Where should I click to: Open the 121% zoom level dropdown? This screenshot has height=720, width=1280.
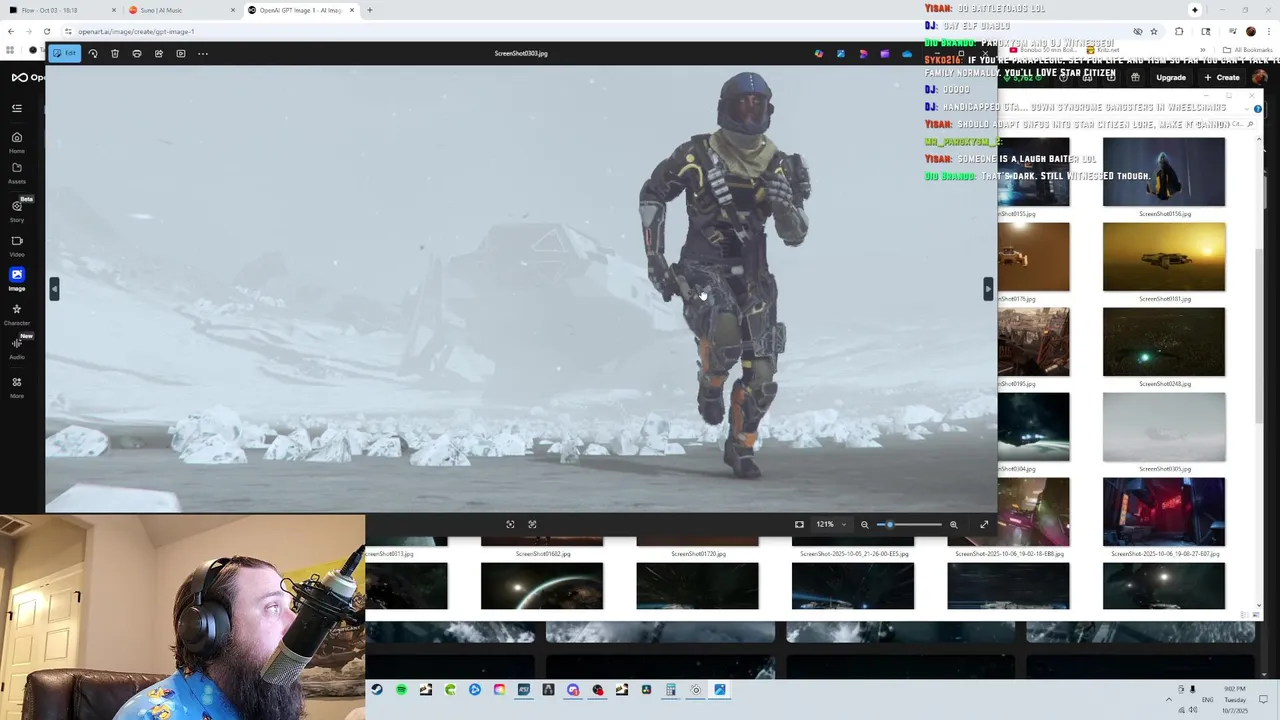point(830,524)
